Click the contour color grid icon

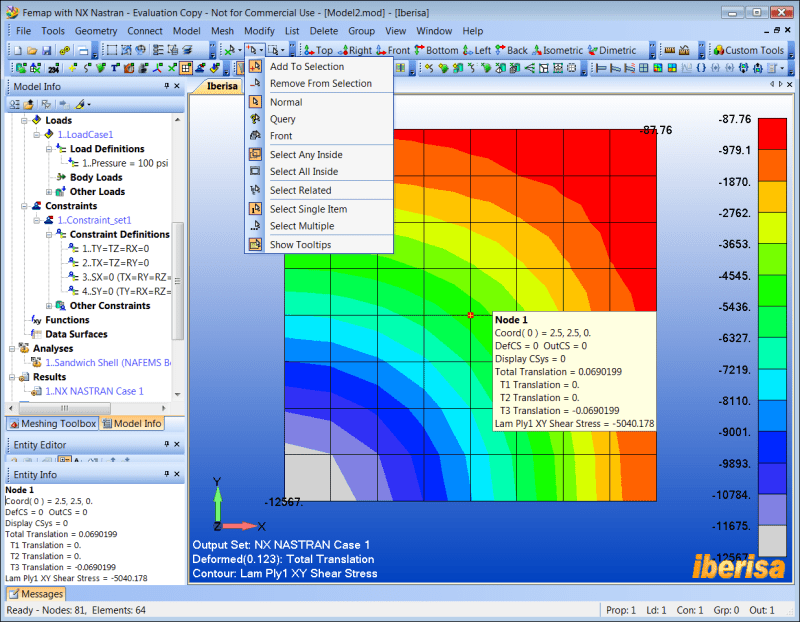point(658,68)
